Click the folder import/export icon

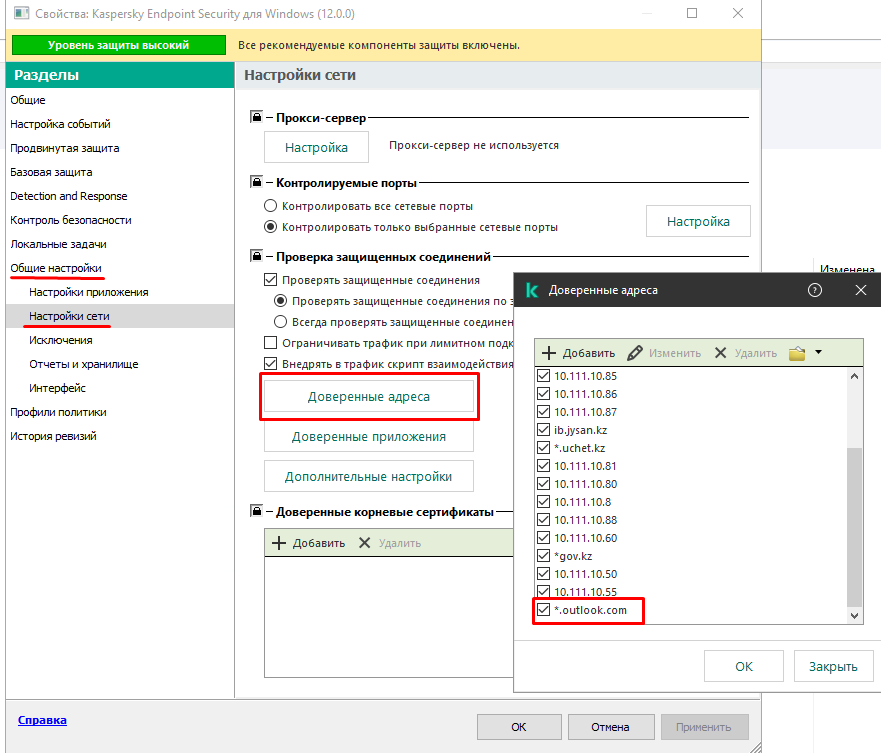(797, 353)
